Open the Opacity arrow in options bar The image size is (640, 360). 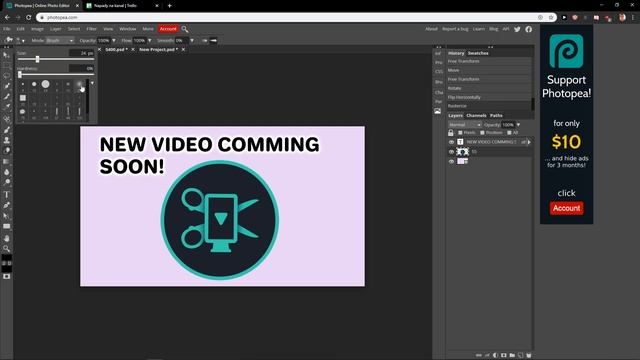pyautogui.click(x=113, y=40)
